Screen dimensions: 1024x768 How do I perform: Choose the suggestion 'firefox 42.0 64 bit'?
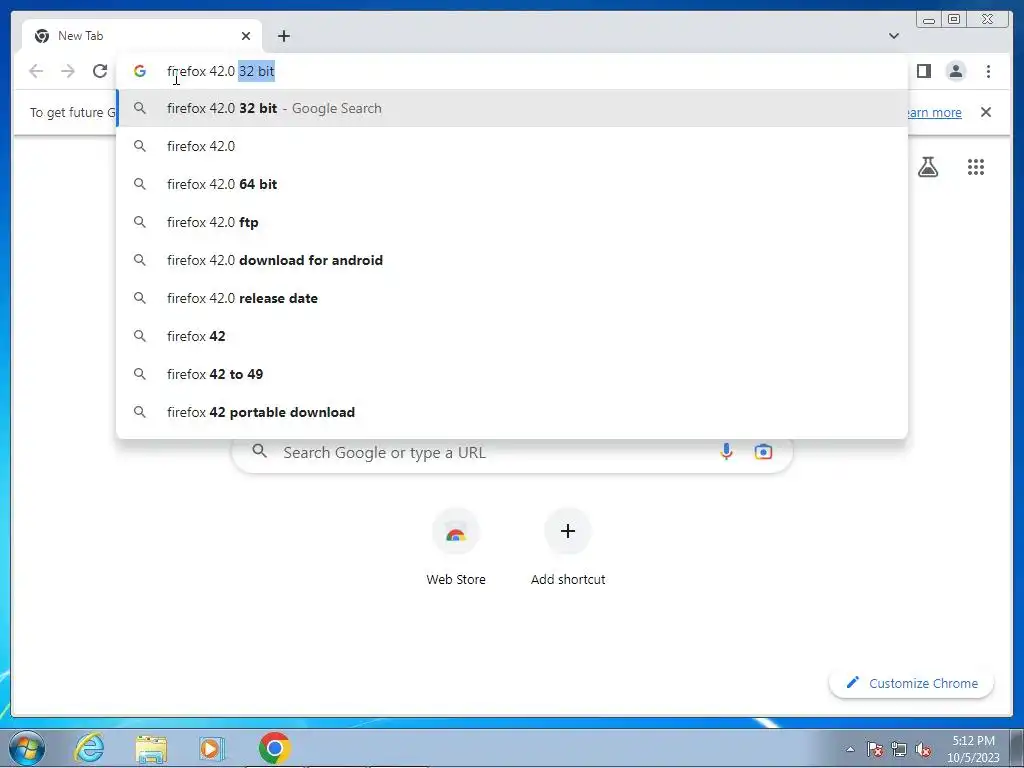[512, 184]
